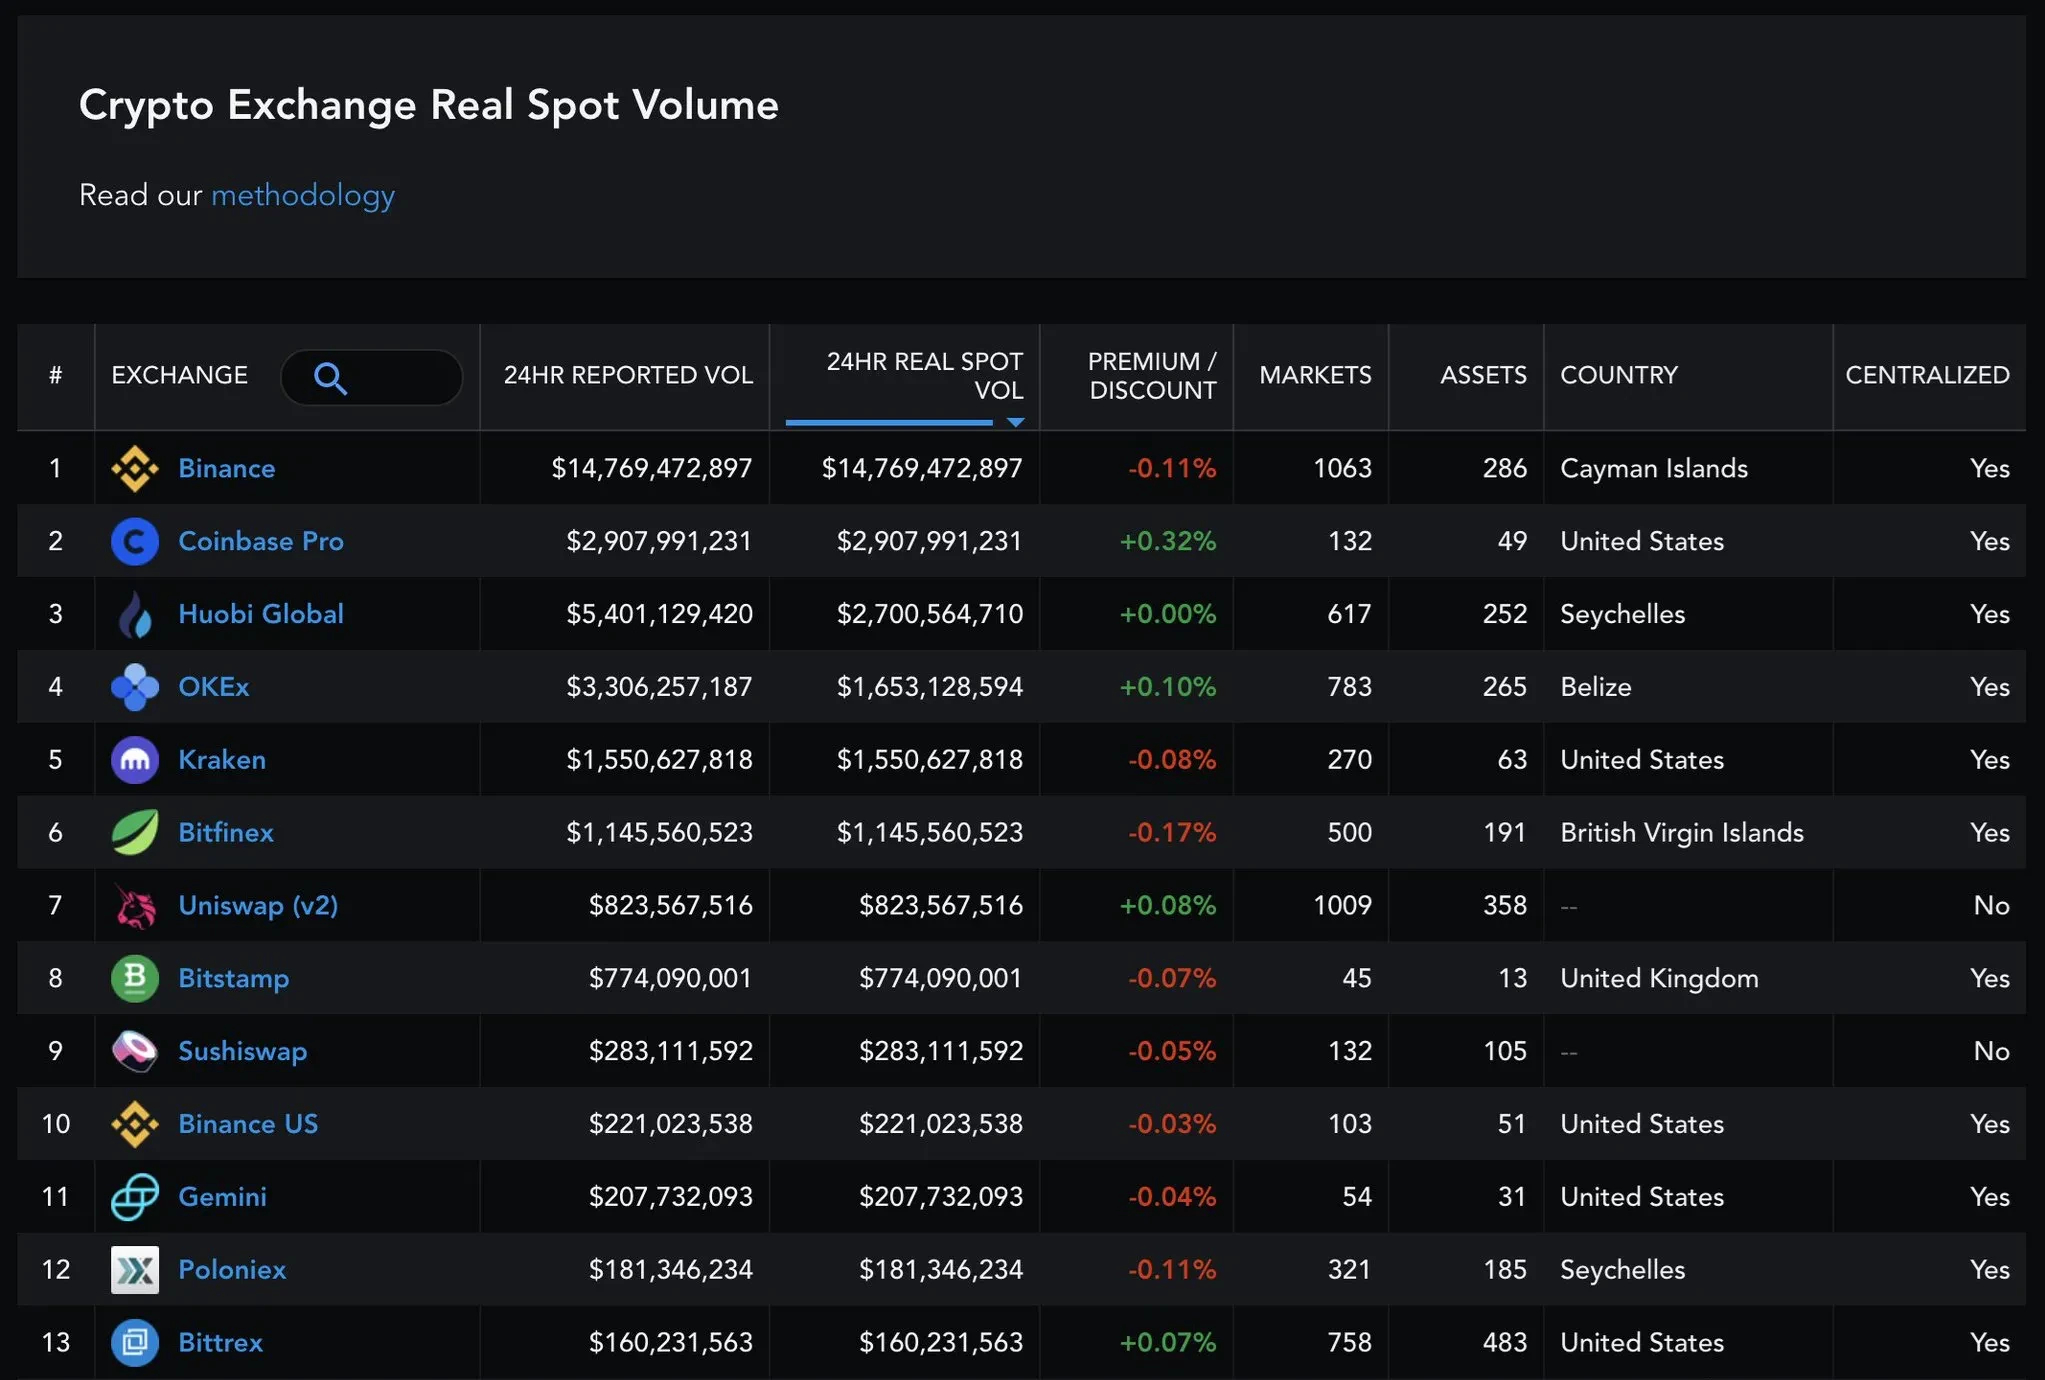
Task: Open the OKEx exchange link
Action: pos(214,687)
